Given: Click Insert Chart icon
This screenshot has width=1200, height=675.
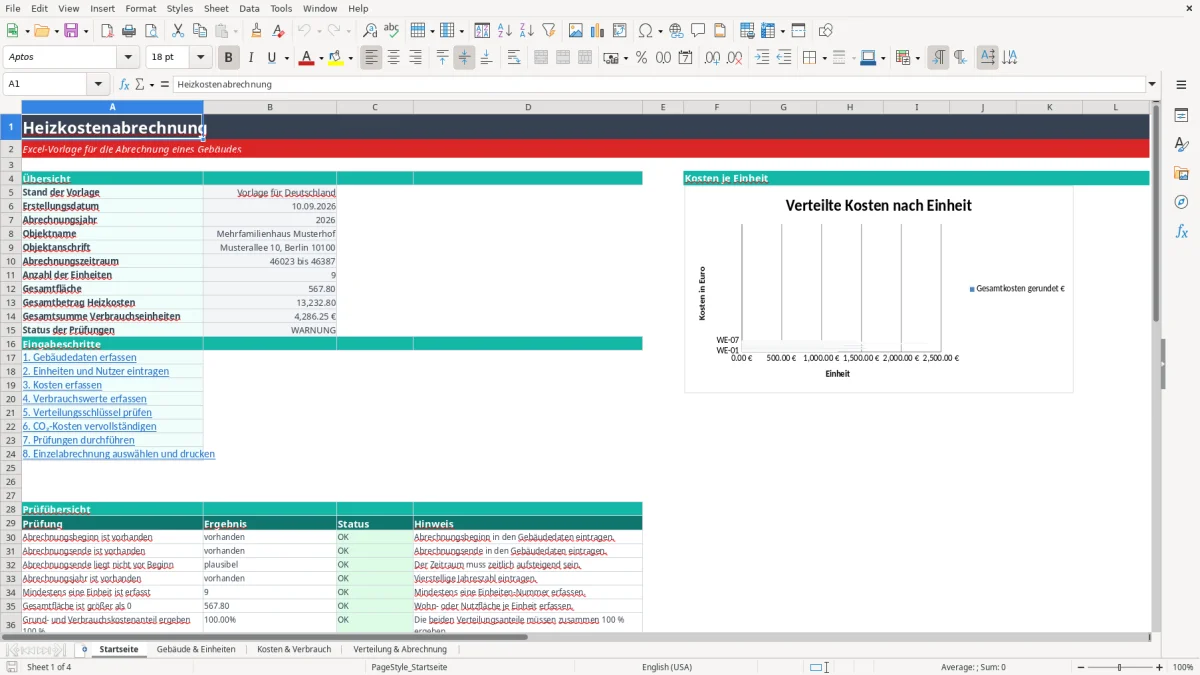Looking at the screenshot, I should click(x=598, y=31).
